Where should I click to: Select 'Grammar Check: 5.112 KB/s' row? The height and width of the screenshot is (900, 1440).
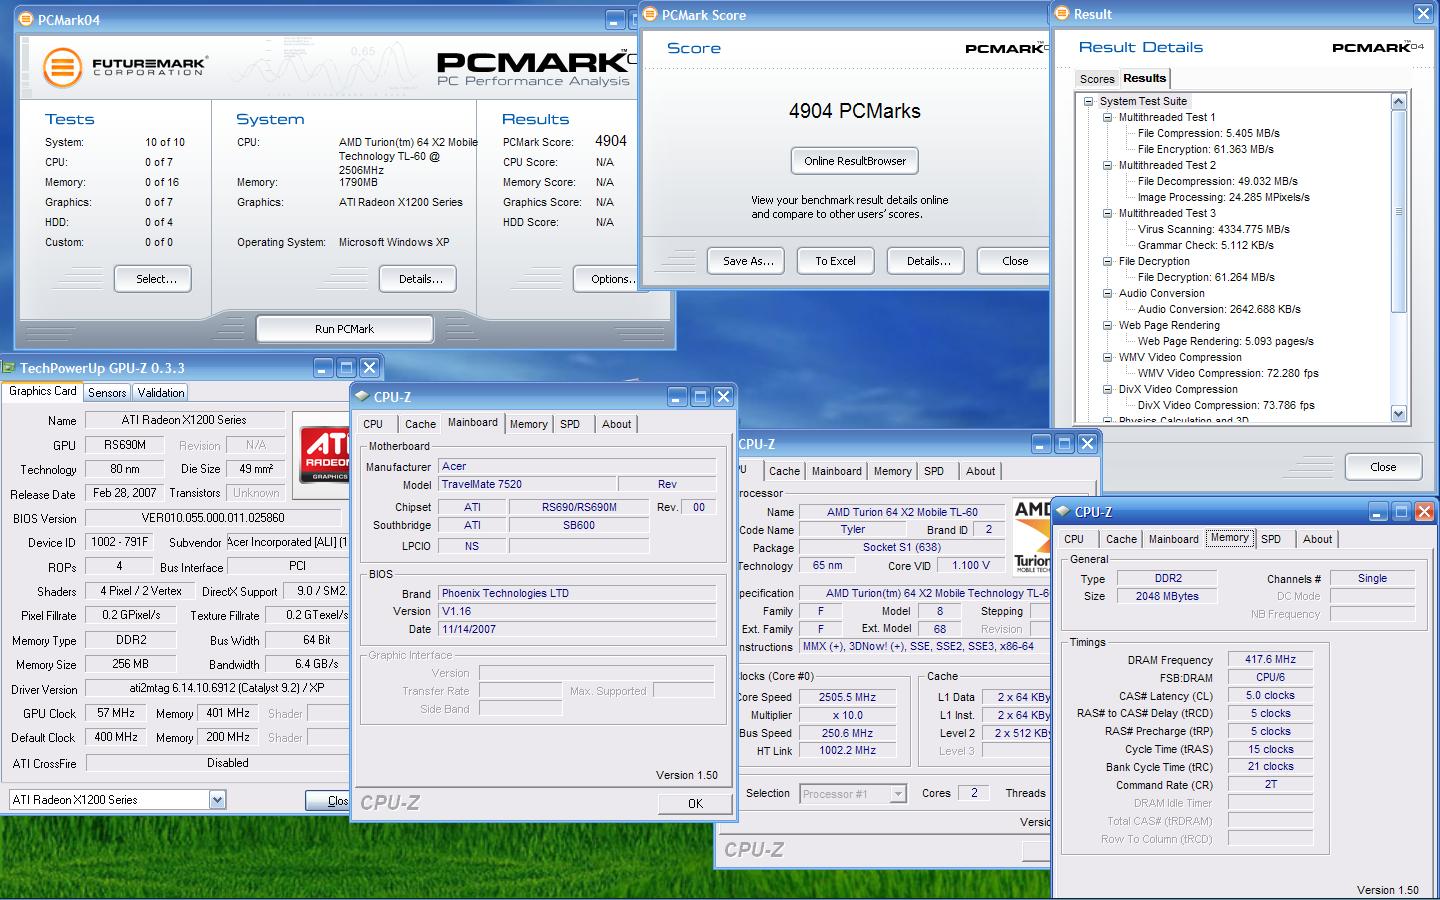1205,245
